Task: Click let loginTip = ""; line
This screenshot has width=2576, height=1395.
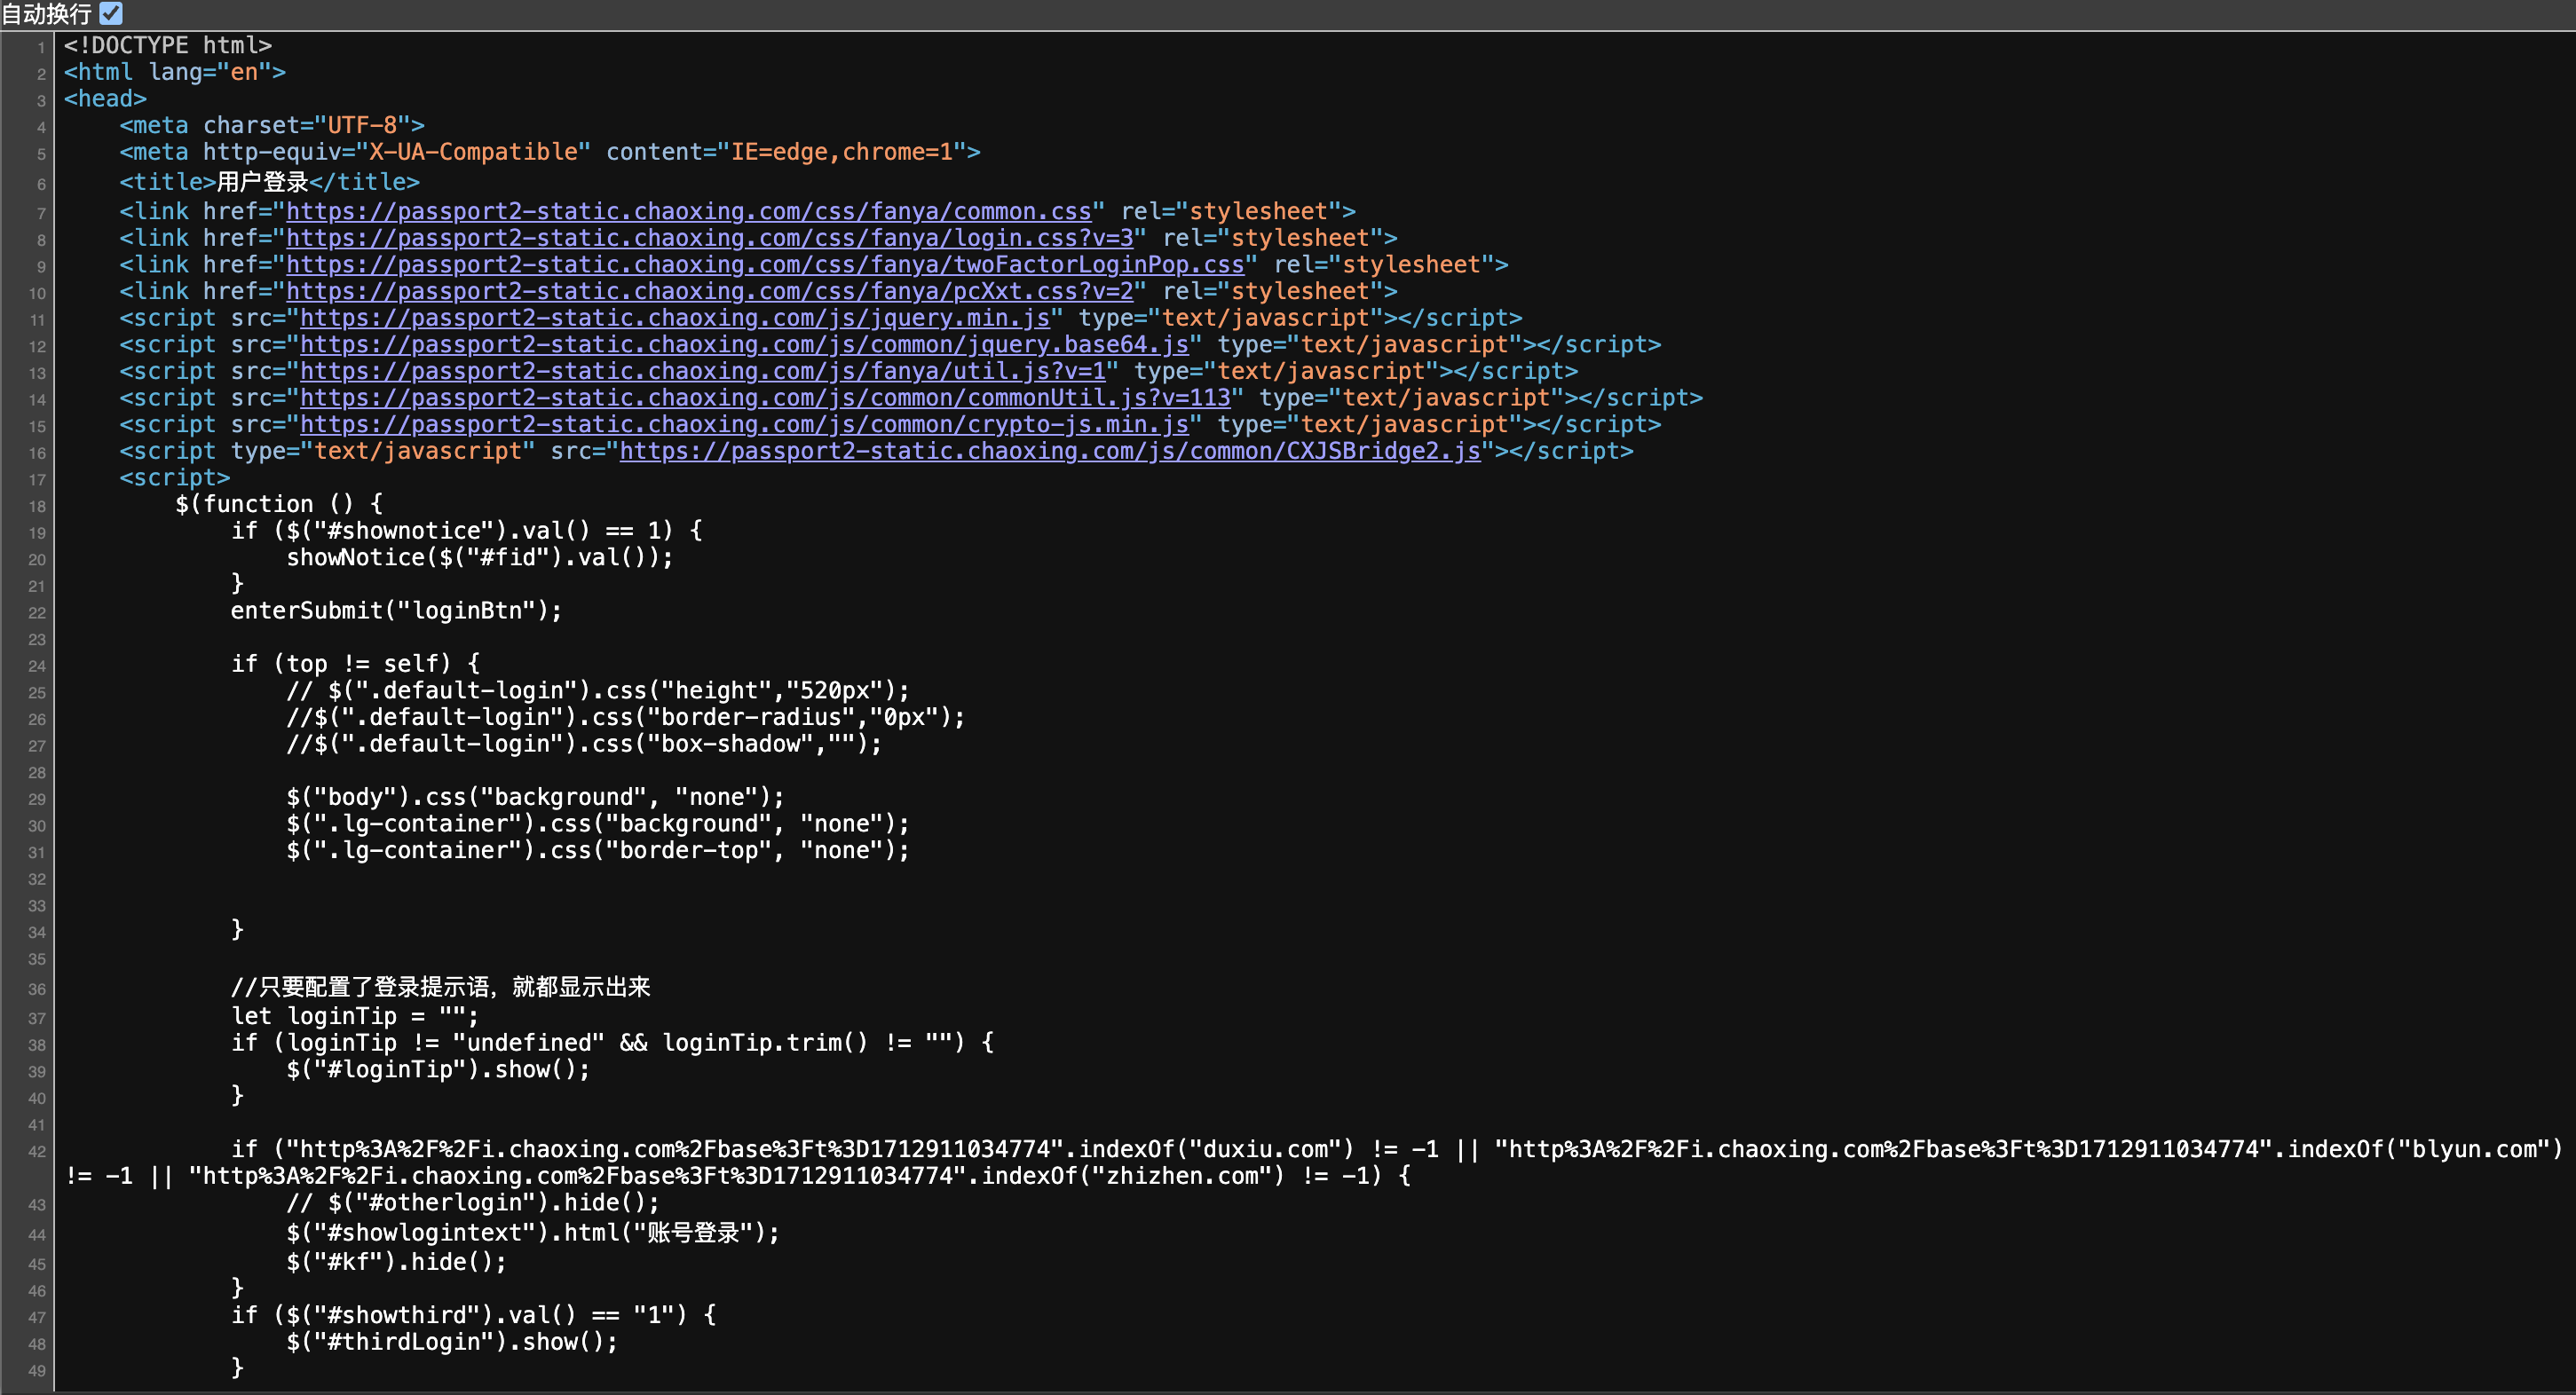Action: pos(355,1016)
